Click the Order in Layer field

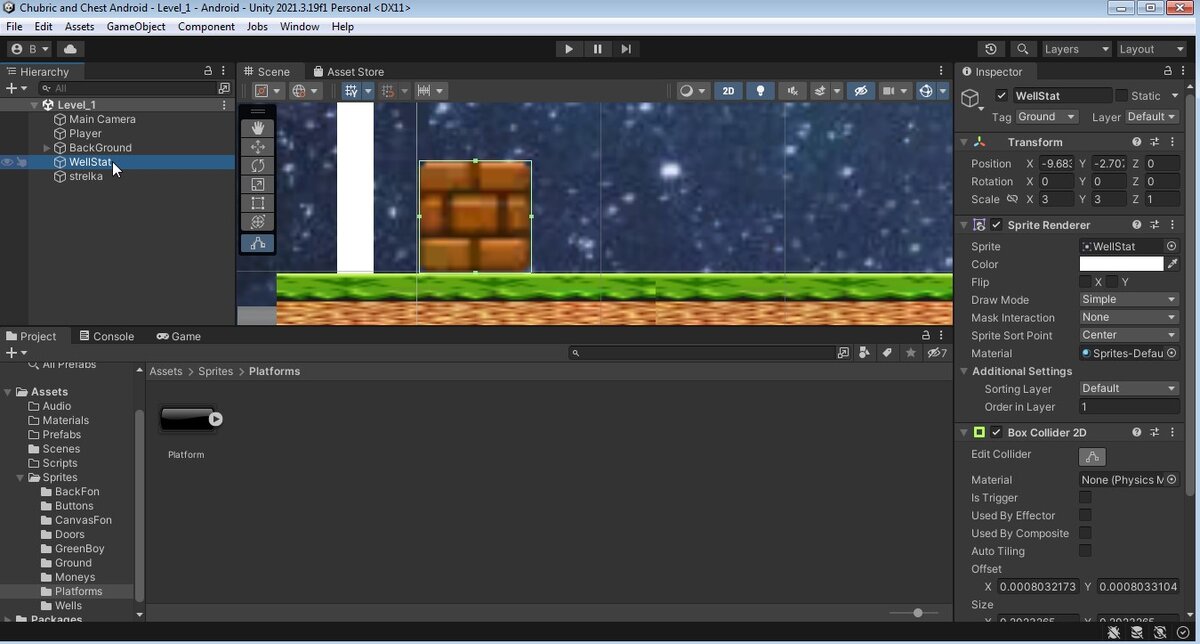coord(1129,406)
